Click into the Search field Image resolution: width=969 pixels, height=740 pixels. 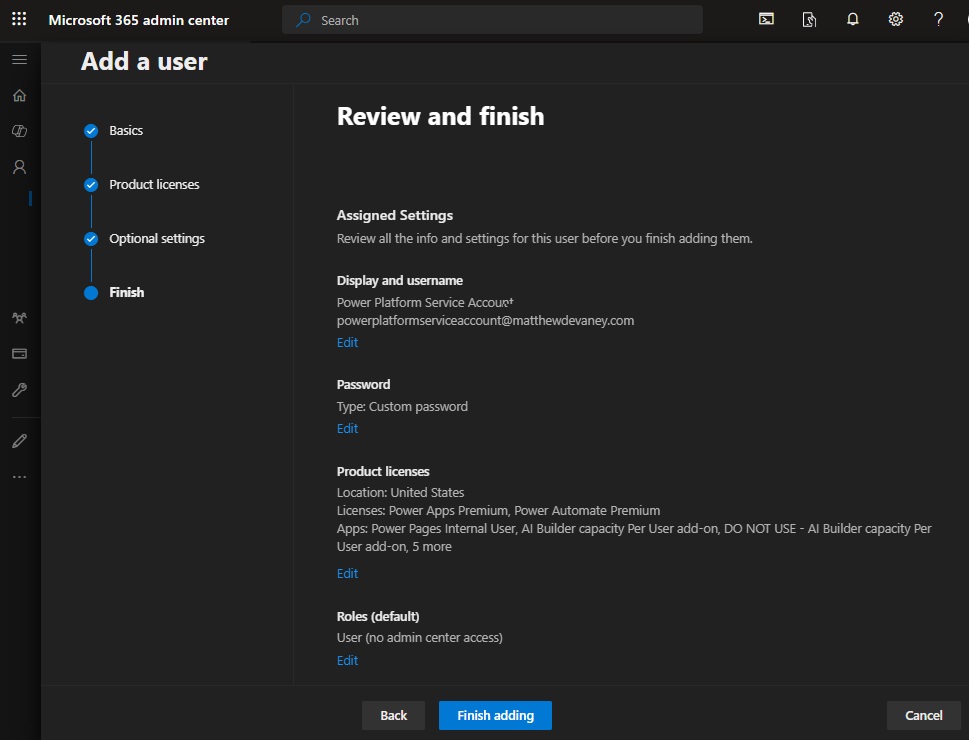[x=492, y=20]
